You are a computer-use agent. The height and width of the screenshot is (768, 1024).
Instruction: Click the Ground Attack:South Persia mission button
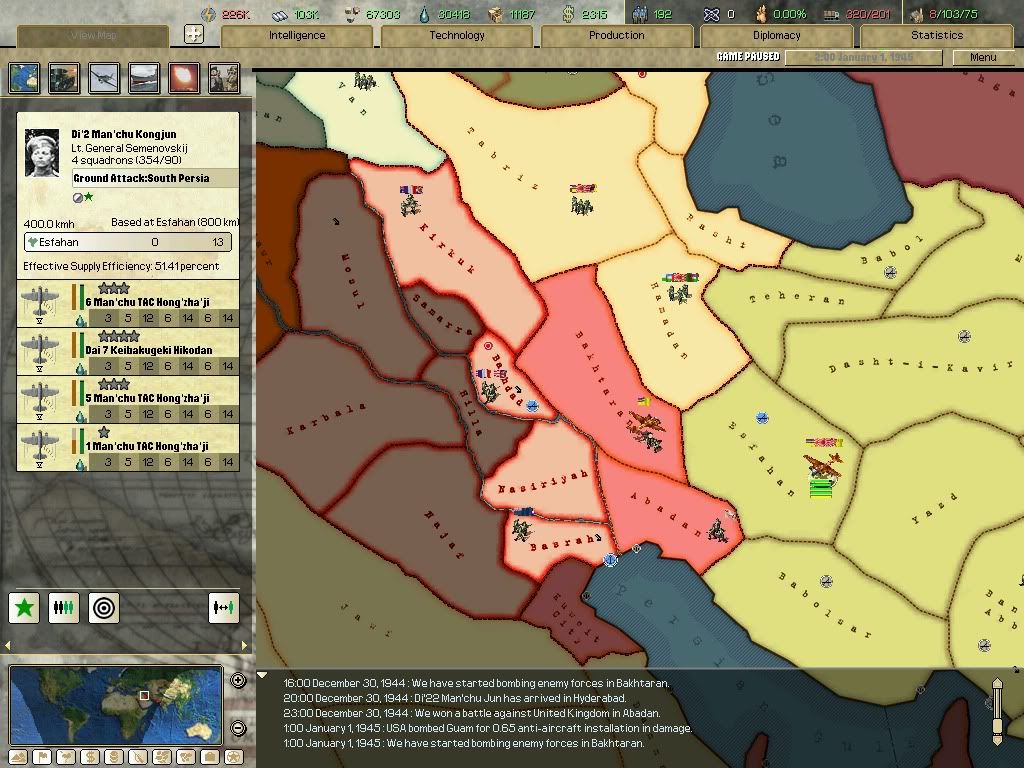click(155, 178)
